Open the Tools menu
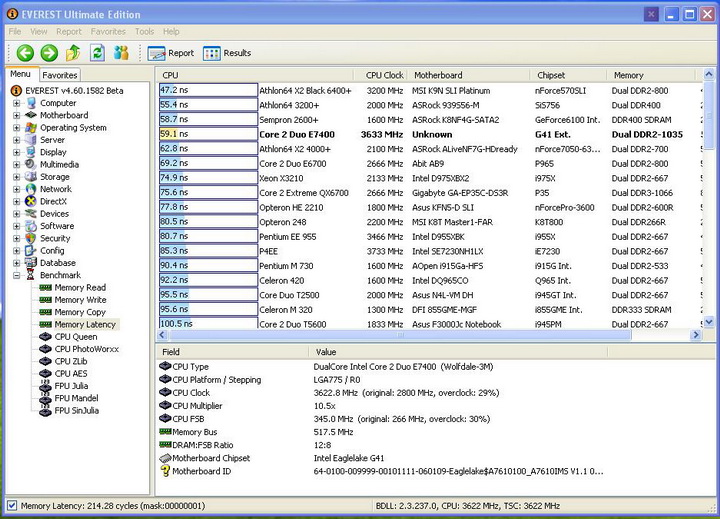 click(x=144, y=31)
